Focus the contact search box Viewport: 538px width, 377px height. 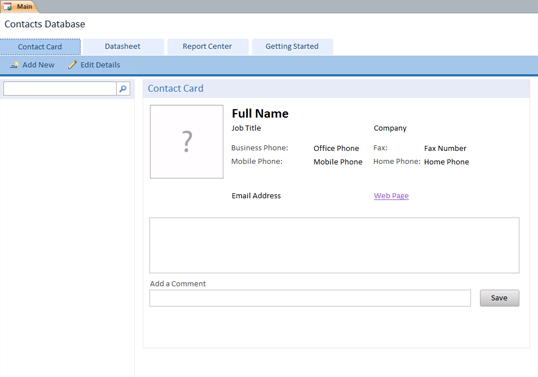click(60, 89)
